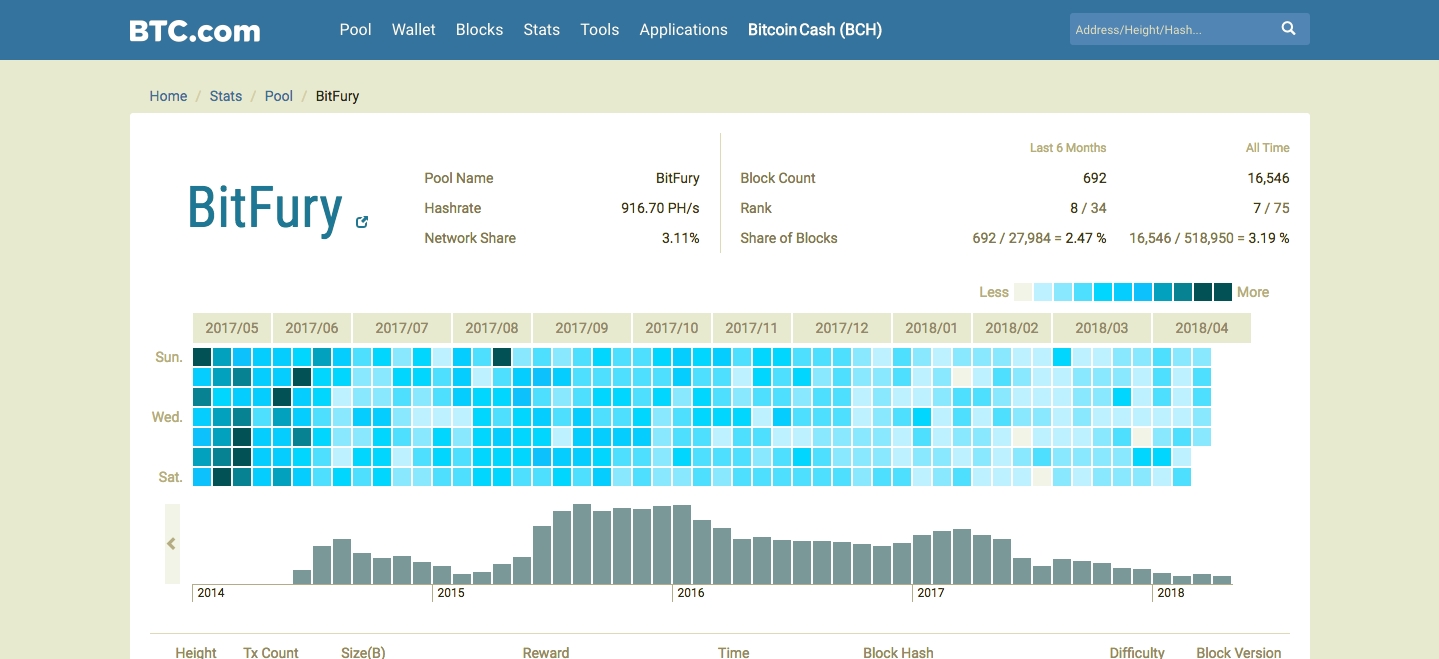Click the Tx Count column header
Image resolution: width=1439 pixels, height=659 pixels.
pyautogui.click(x=271, y=652)
